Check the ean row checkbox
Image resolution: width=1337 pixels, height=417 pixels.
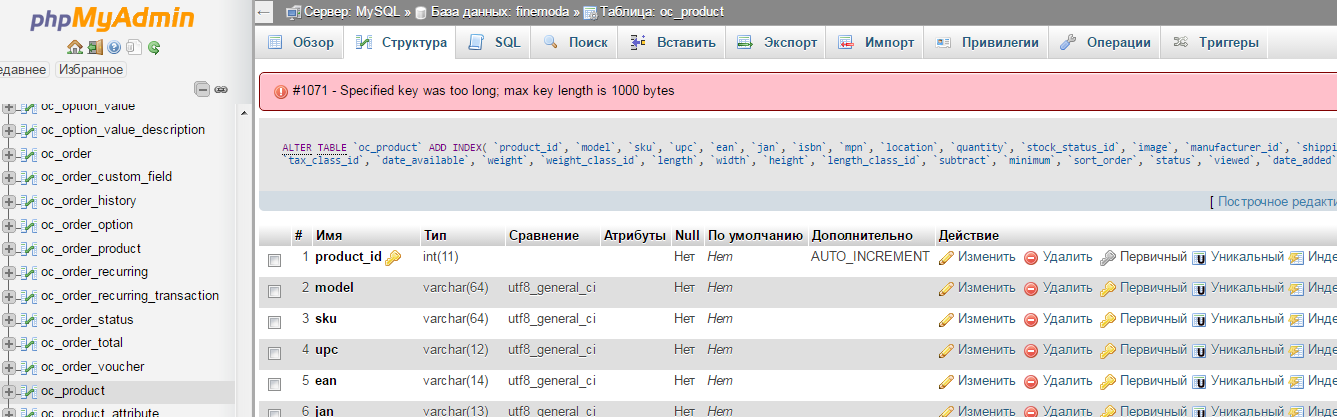point(275,384)
